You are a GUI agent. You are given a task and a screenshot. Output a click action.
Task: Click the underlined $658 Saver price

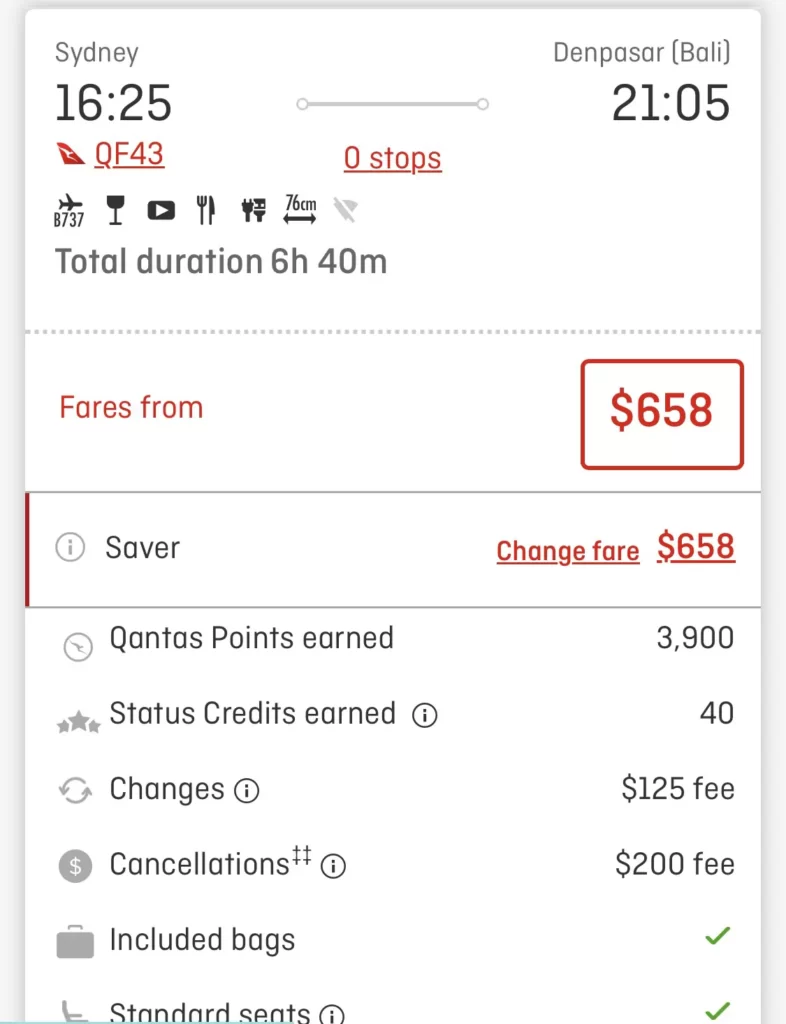696,547
